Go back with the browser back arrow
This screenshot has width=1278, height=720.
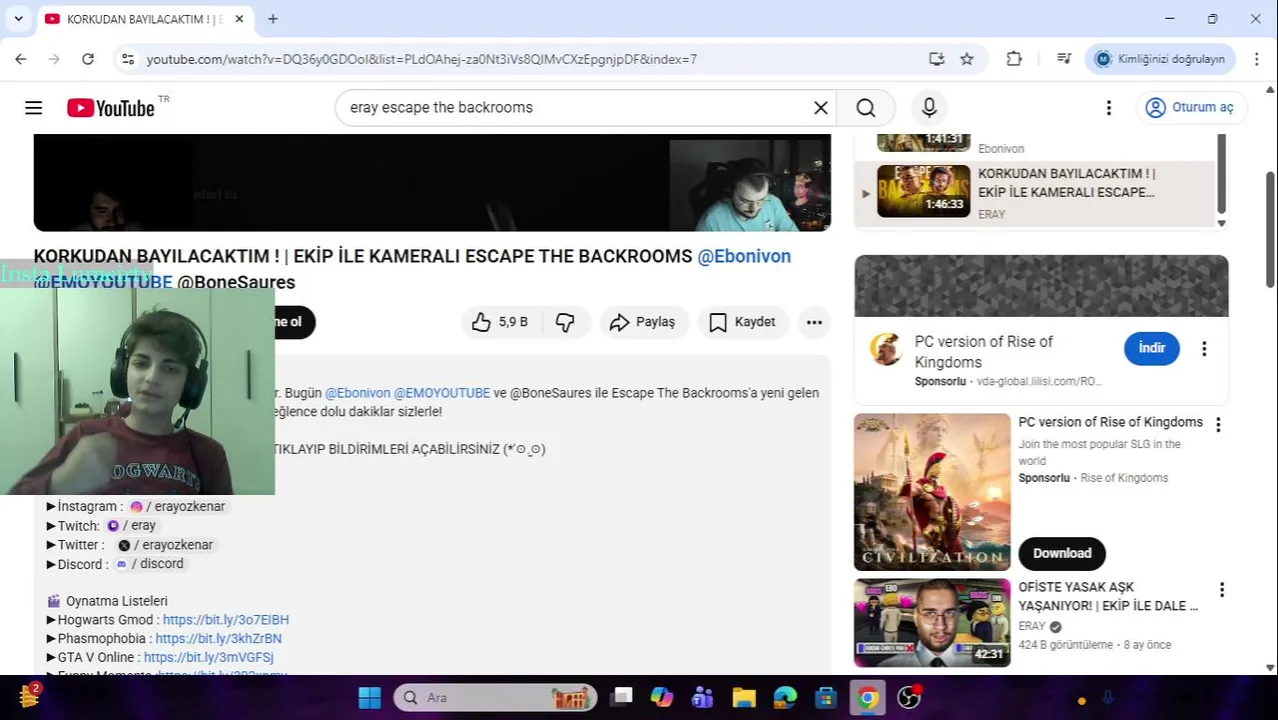[x=21, y=59]
